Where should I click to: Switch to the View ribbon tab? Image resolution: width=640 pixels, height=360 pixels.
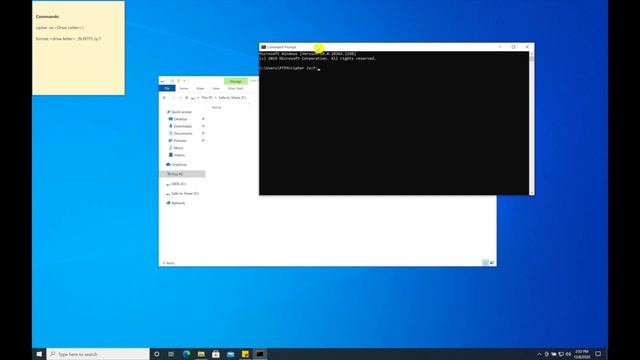(216, 88)
